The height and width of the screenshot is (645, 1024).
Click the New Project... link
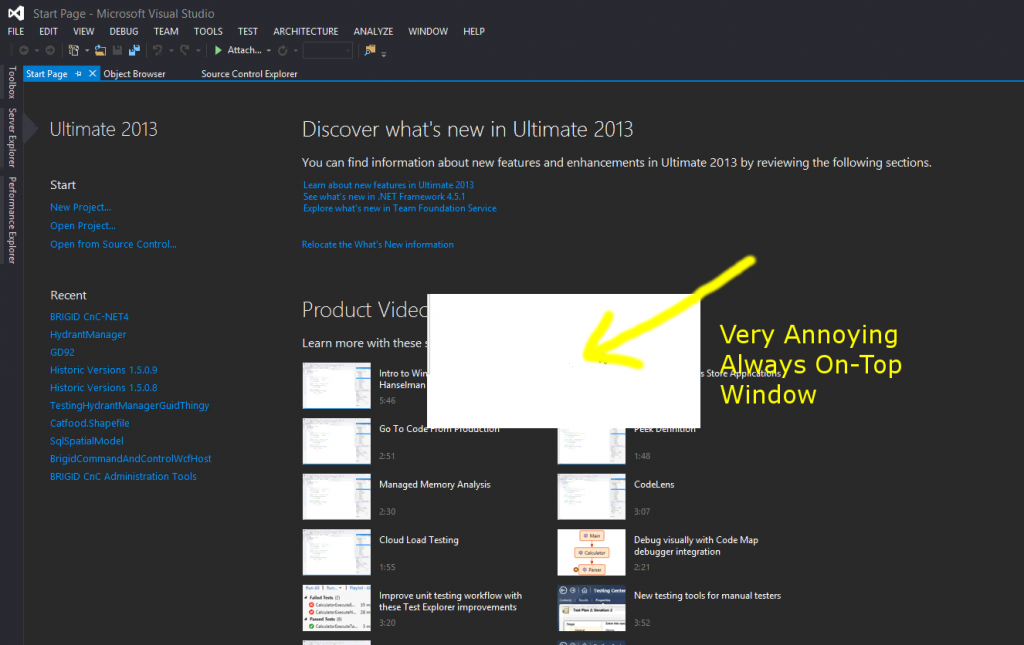[81, 207]
